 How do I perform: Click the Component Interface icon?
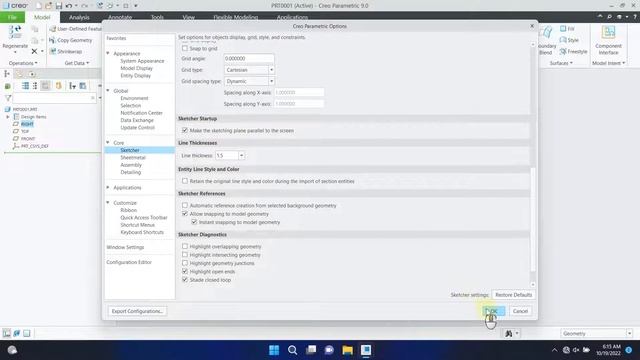point(608,33)
